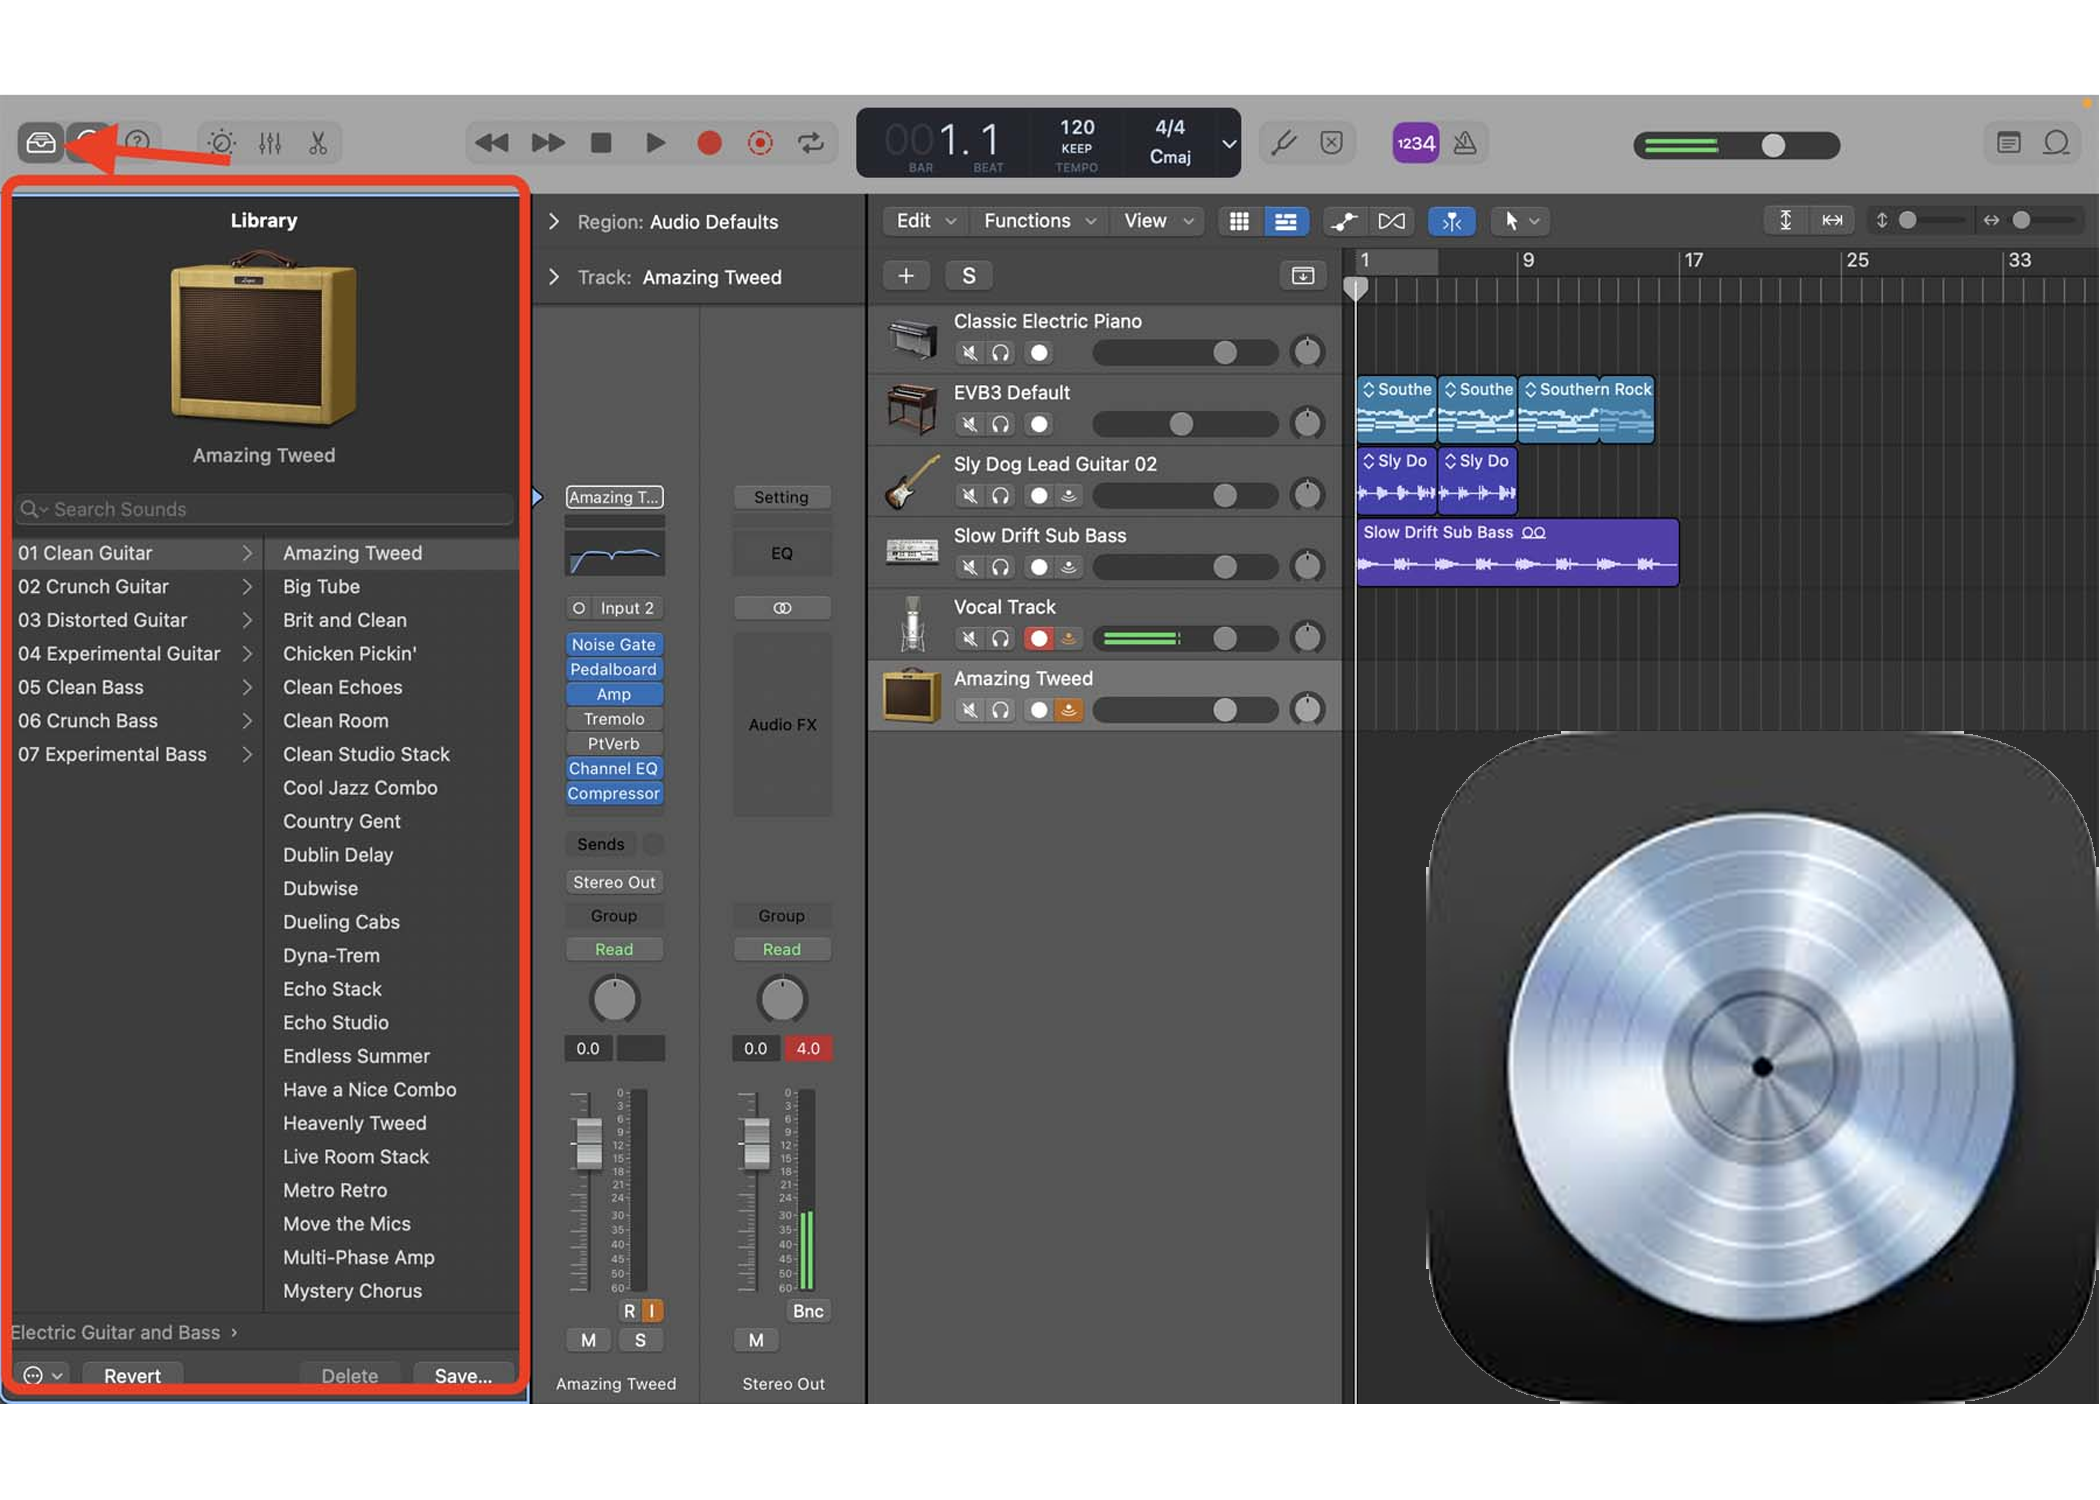Screen dimensions: 2100x1500
Task: Click the Revert button in Library
Action: point(132,1376)
